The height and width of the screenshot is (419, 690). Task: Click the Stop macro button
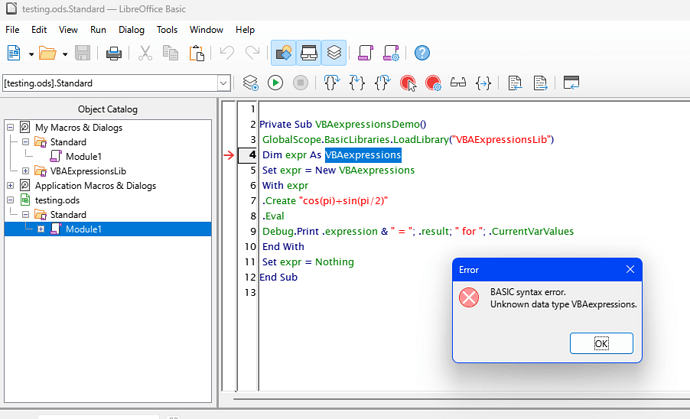pos(301,83)
